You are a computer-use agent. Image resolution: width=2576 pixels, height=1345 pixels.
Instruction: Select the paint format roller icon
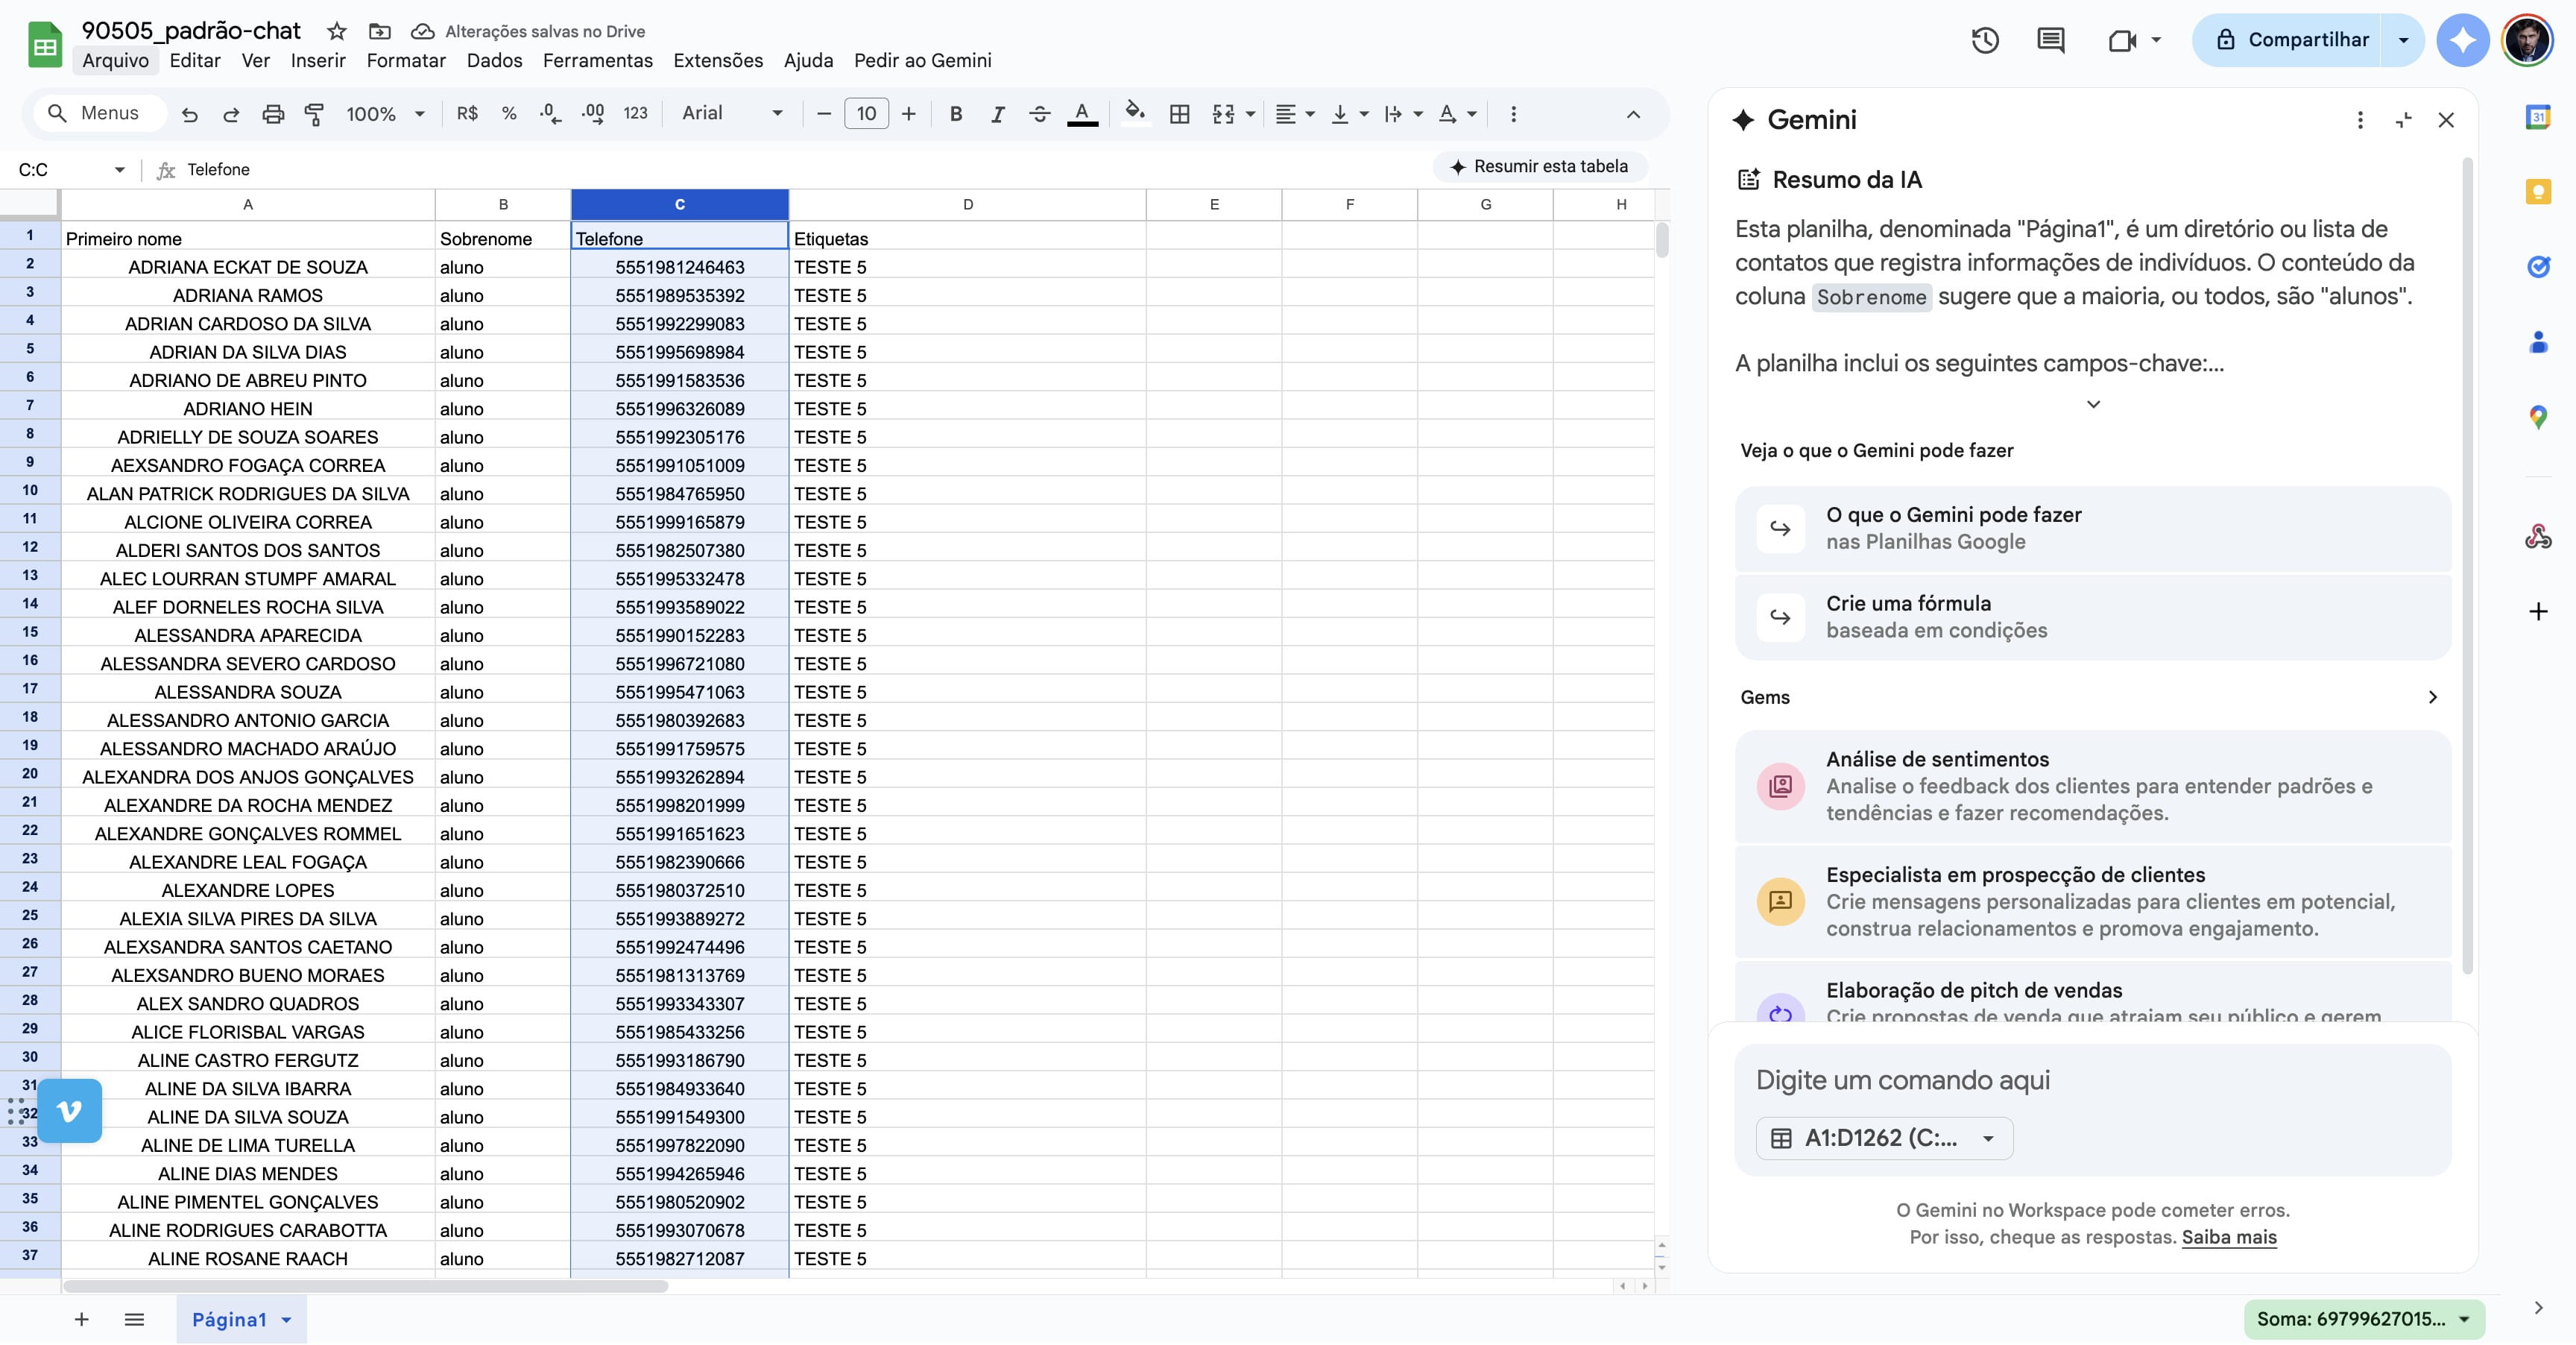tap(314, 114)
